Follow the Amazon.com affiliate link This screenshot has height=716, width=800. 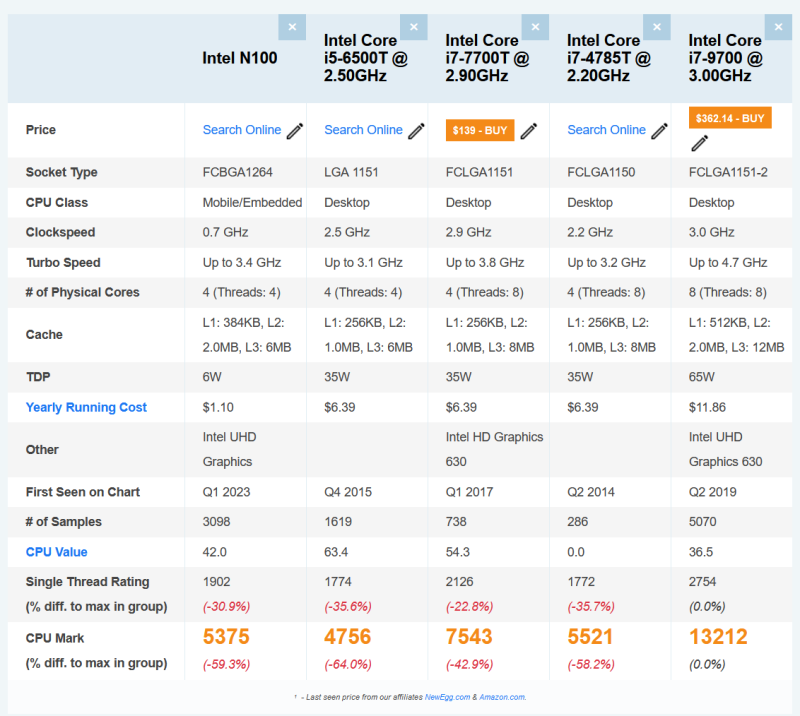point(502,697)
